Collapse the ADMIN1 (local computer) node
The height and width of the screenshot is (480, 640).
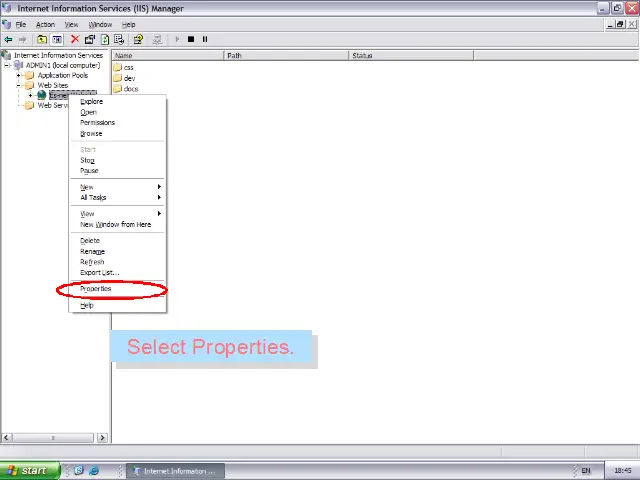point(7,65)
